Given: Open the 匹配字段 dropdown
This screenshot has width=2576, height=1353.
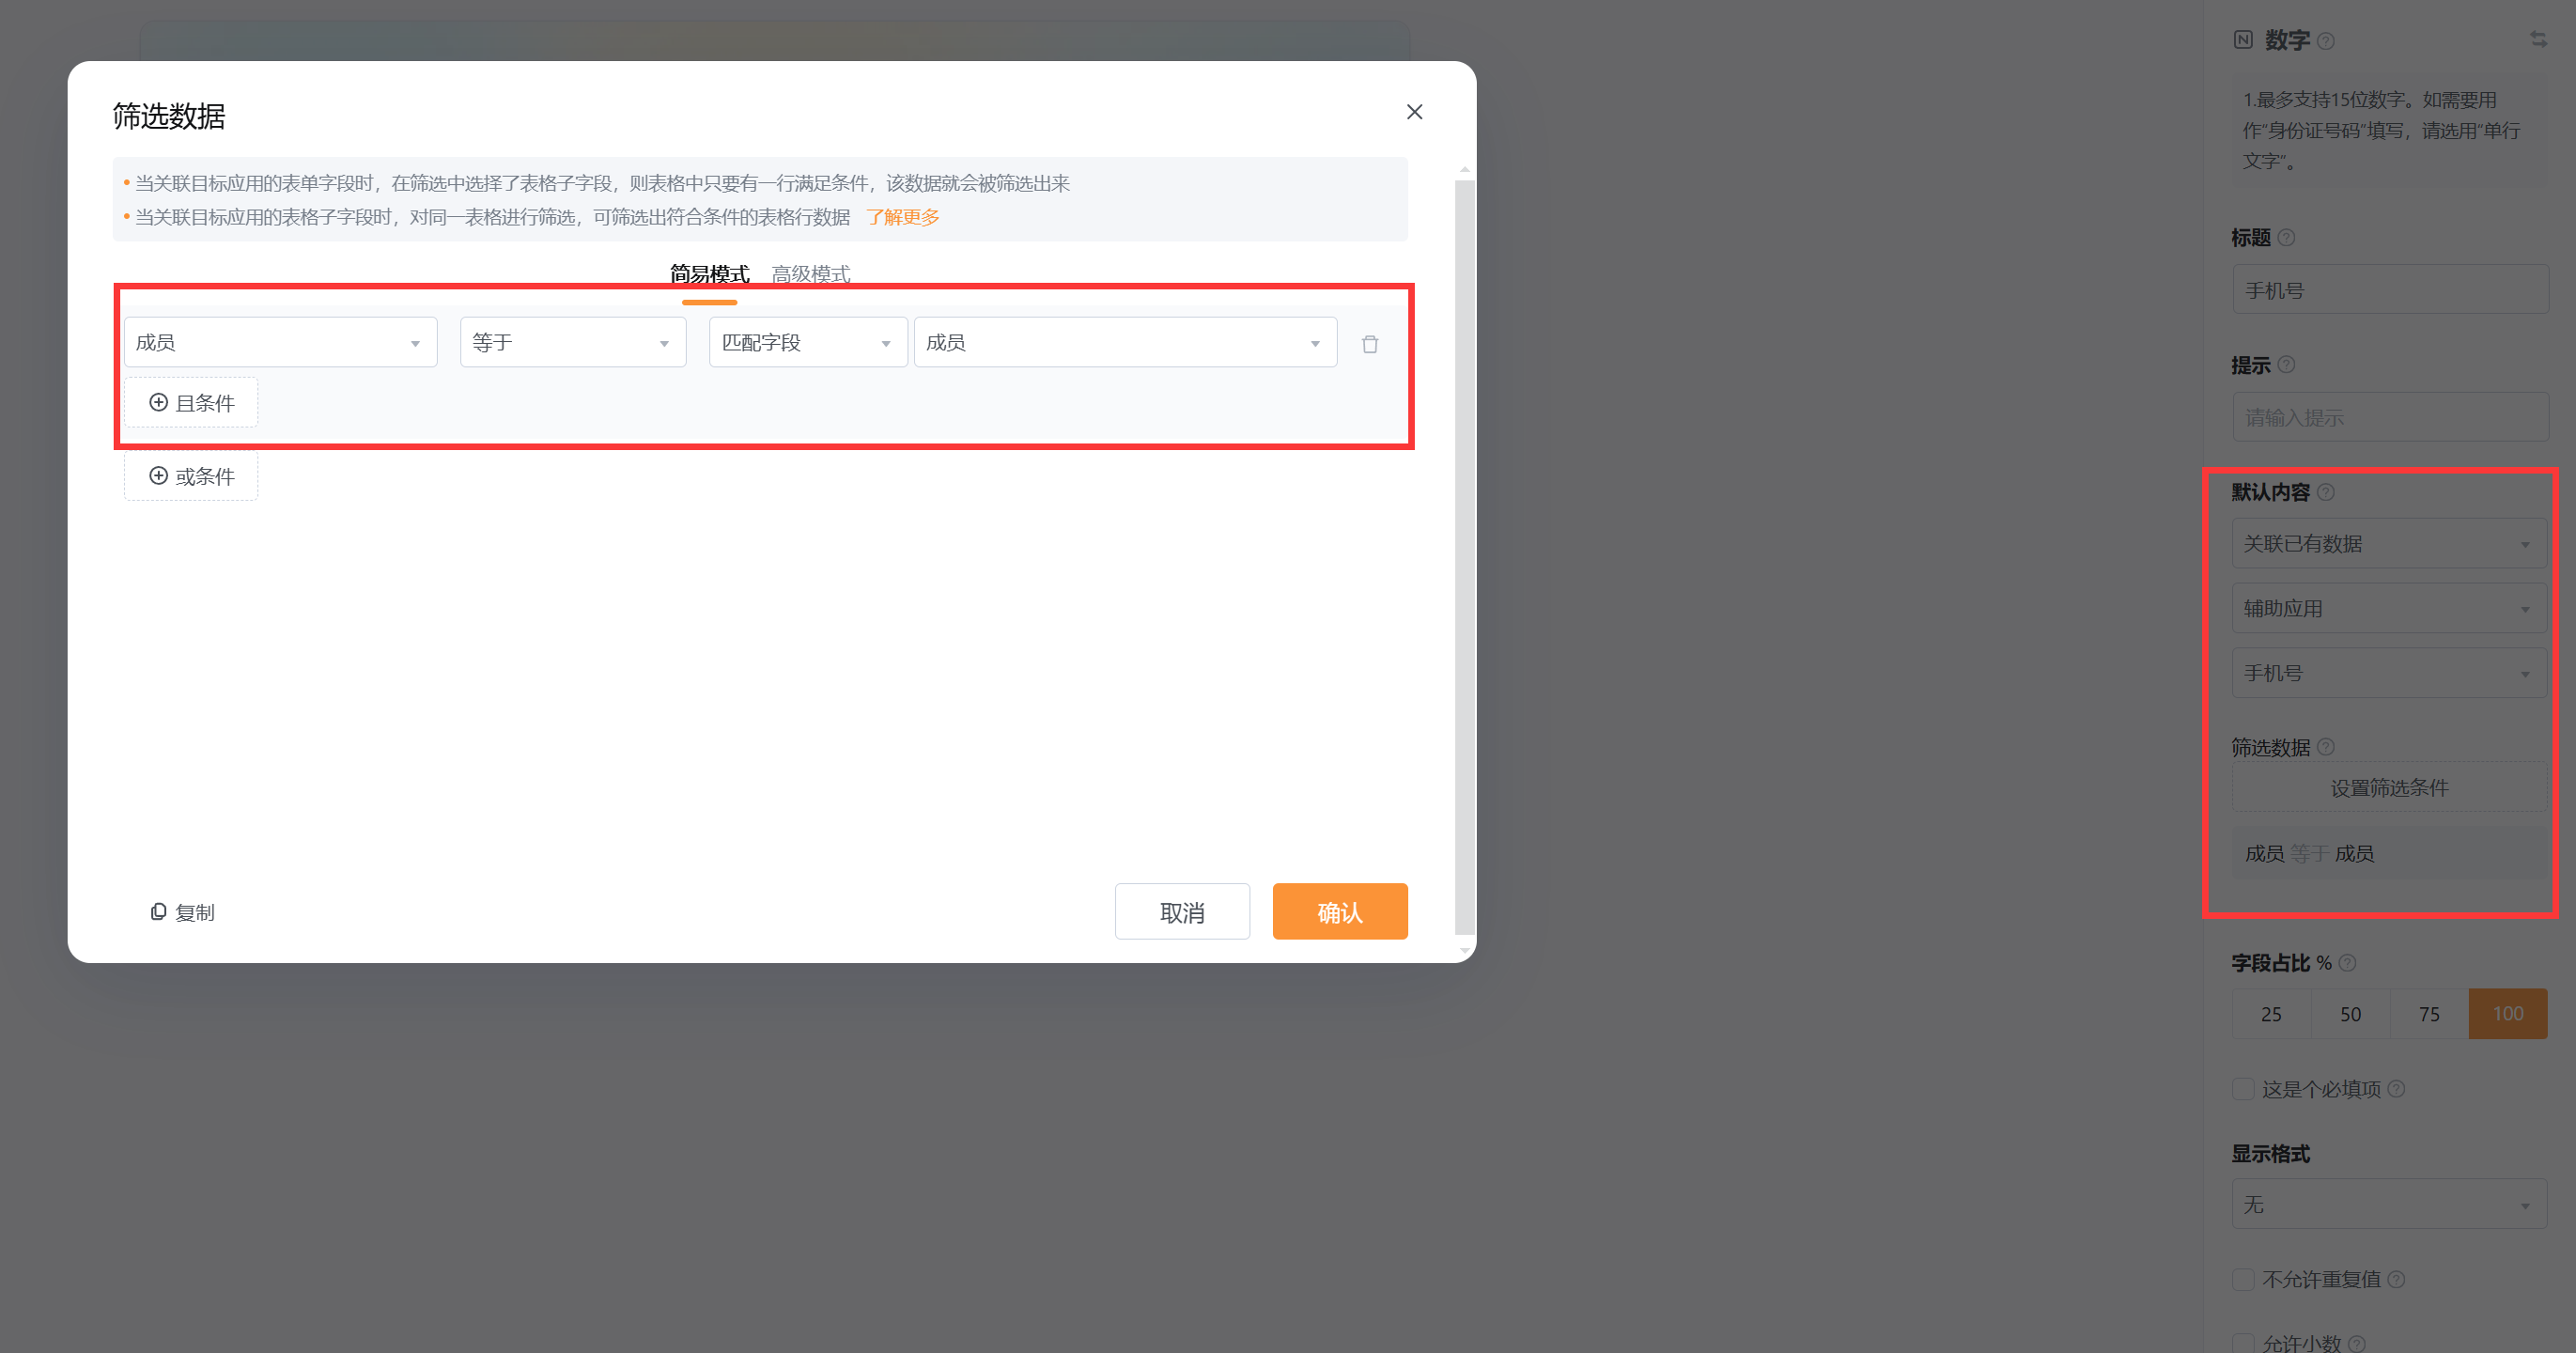Looking at the screenshot, I should pyautogui.click(x=808, y=342).
